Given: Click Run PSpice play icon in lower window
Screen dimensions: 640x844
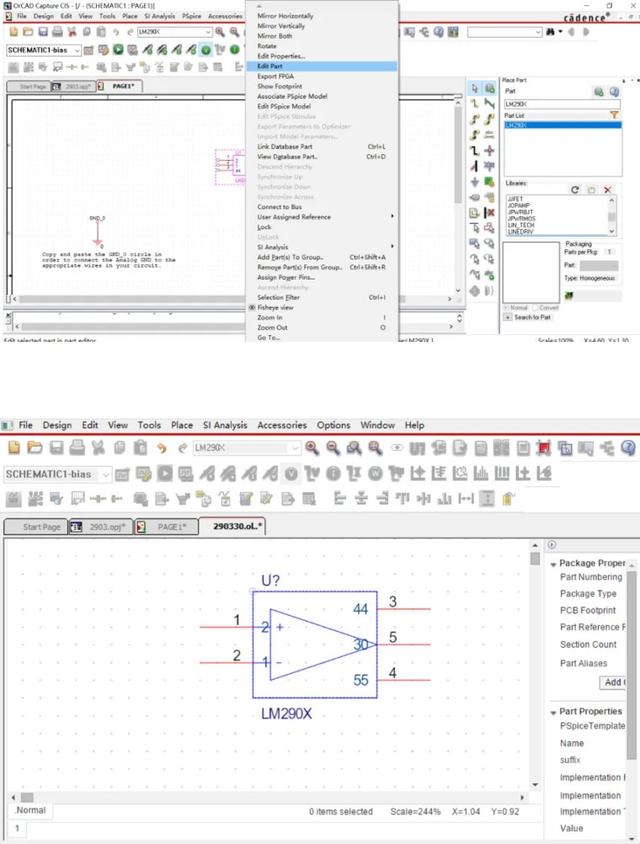Looking at the screenshot, I should coord(165,474).
